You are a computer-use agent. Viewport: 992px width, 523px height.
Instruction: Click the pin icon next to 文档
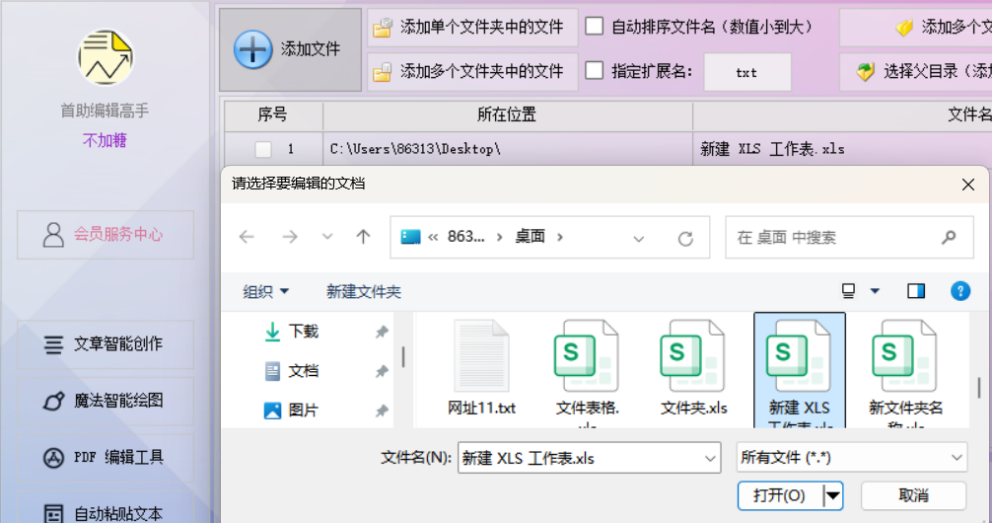(x=381, y=372)
